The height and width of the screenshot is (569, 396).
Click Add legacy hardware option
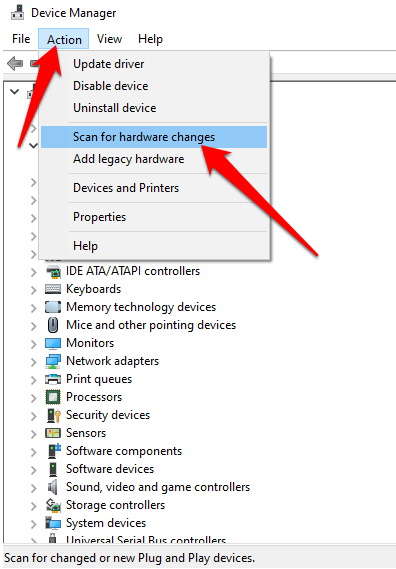pos(128,159)
